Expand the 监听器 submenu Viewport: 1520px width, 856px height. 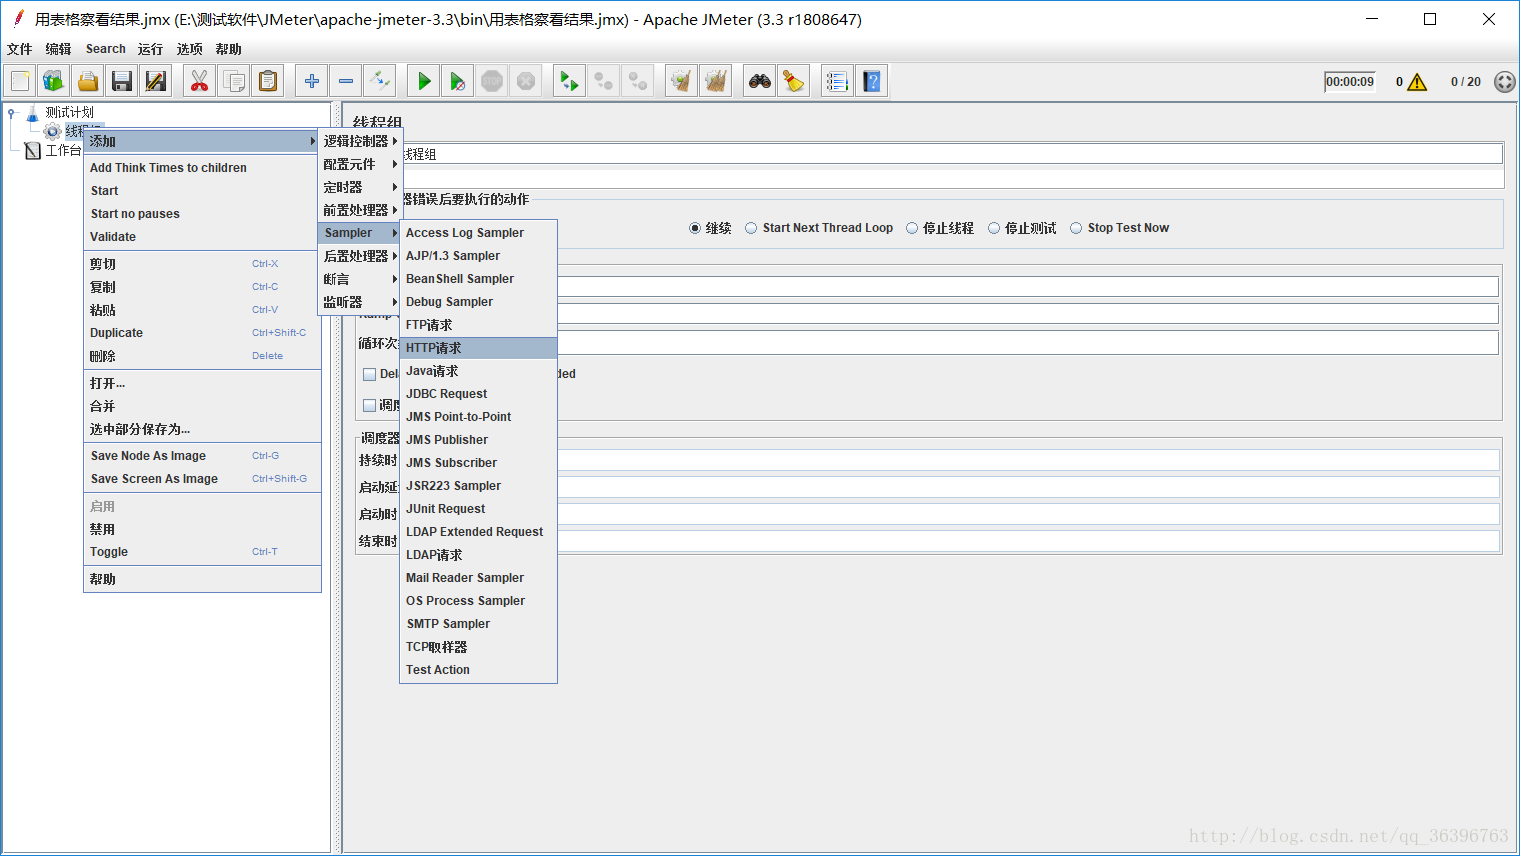click(360, 302)
